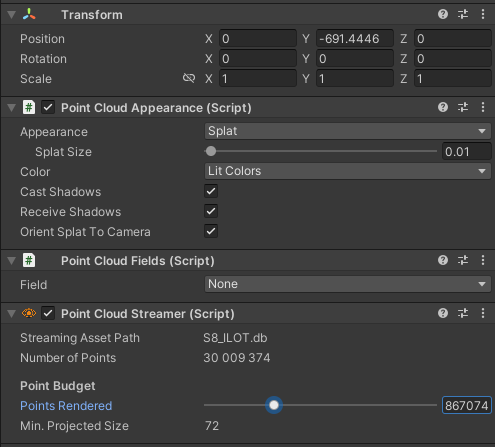The height and width of the screenshot is (447, 495).
Task: Open the Color dropdown showing Lit Colors
Action: click(348, 171)
